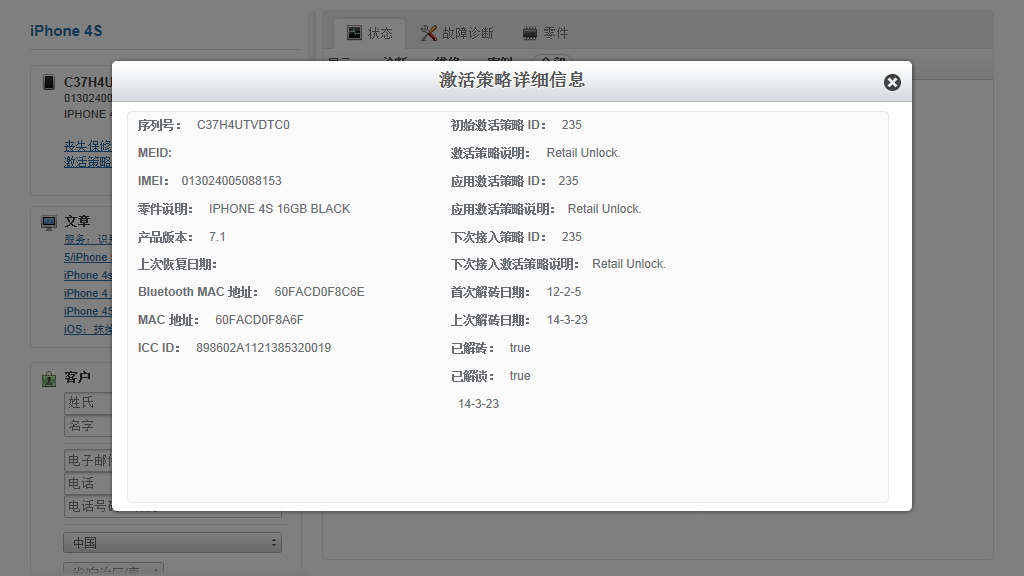1024x576 pixels.
Task: Click 14-3-23 beside 上次解砖日期
Action: pyautogui.click(x=567, y=320)
